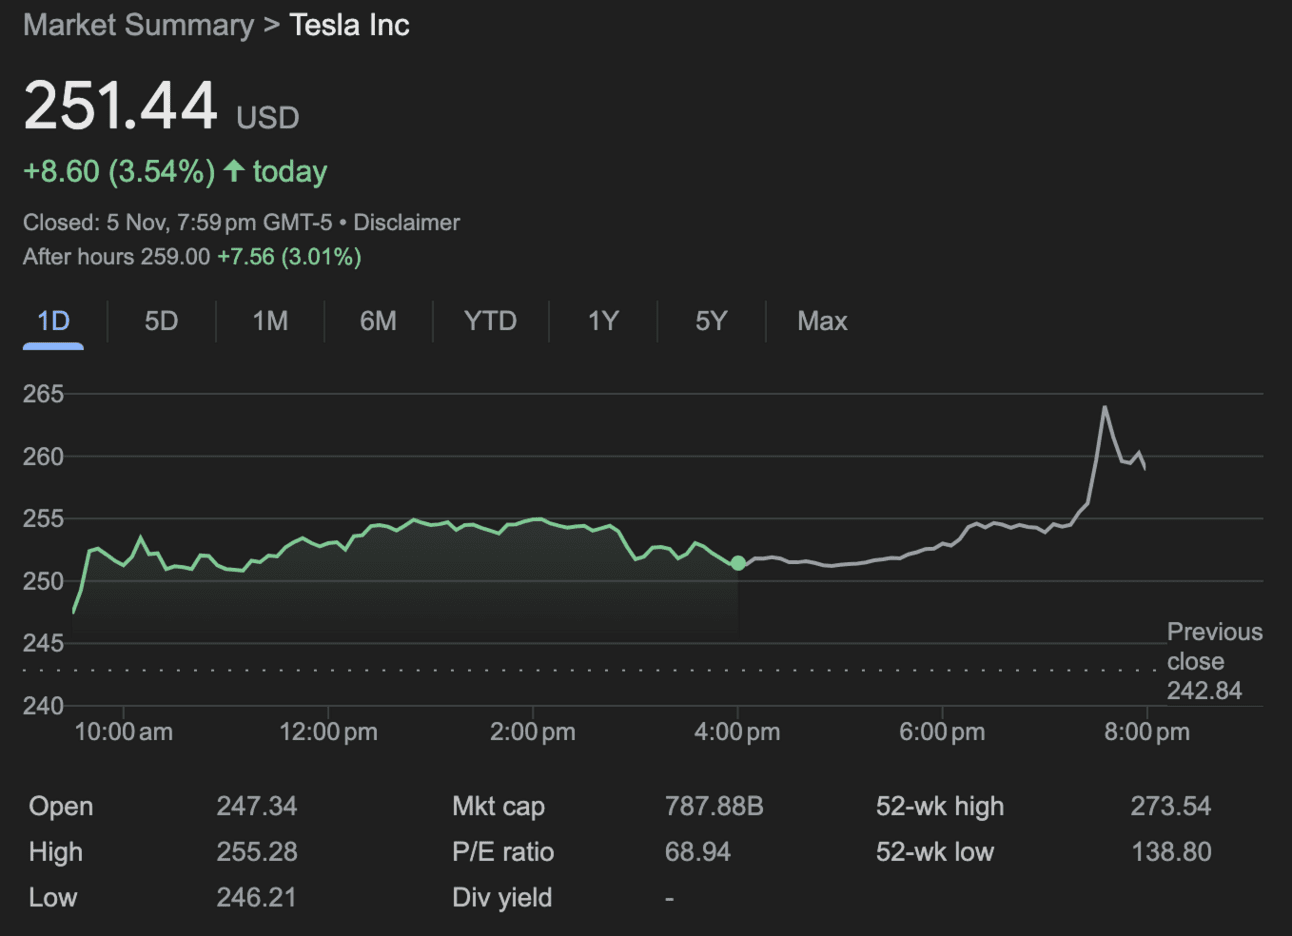
Task: Select the YTD range tab
Action: [490, 321]
